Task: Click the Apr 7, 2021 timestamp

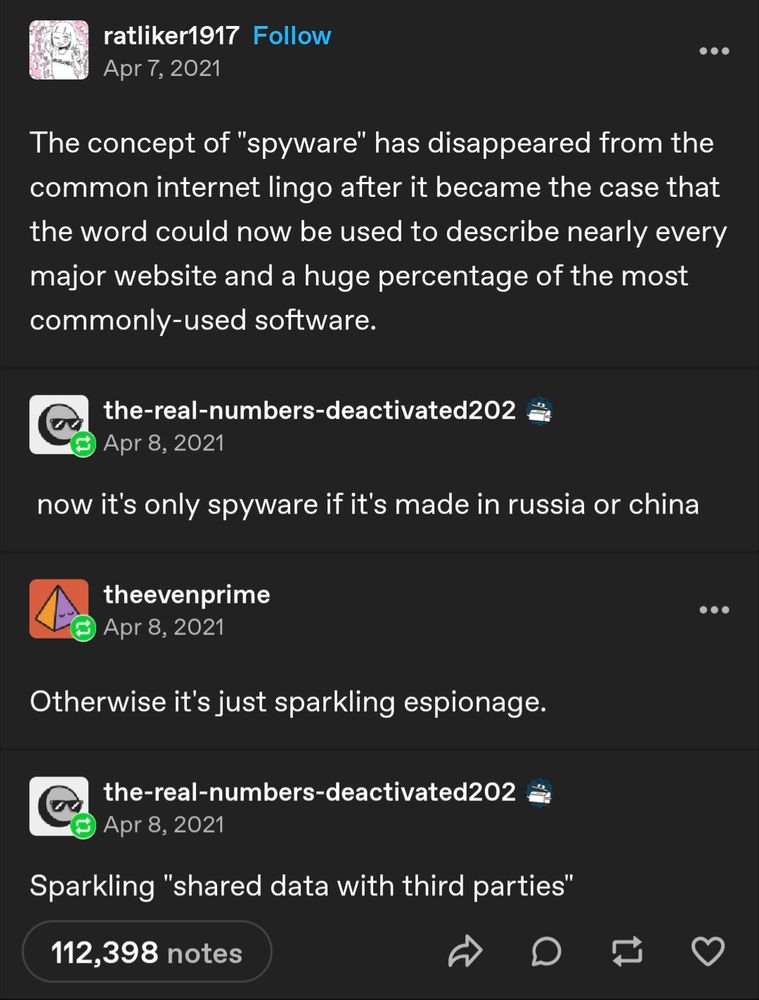Action: point(162,68)
